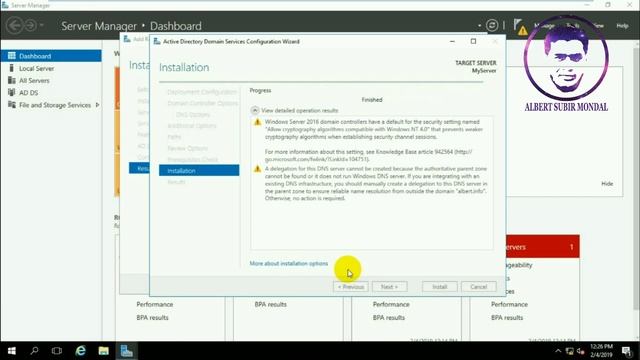Open Performance in red servers tile
This screenshot has width=640, height=360.
point(509,304)
